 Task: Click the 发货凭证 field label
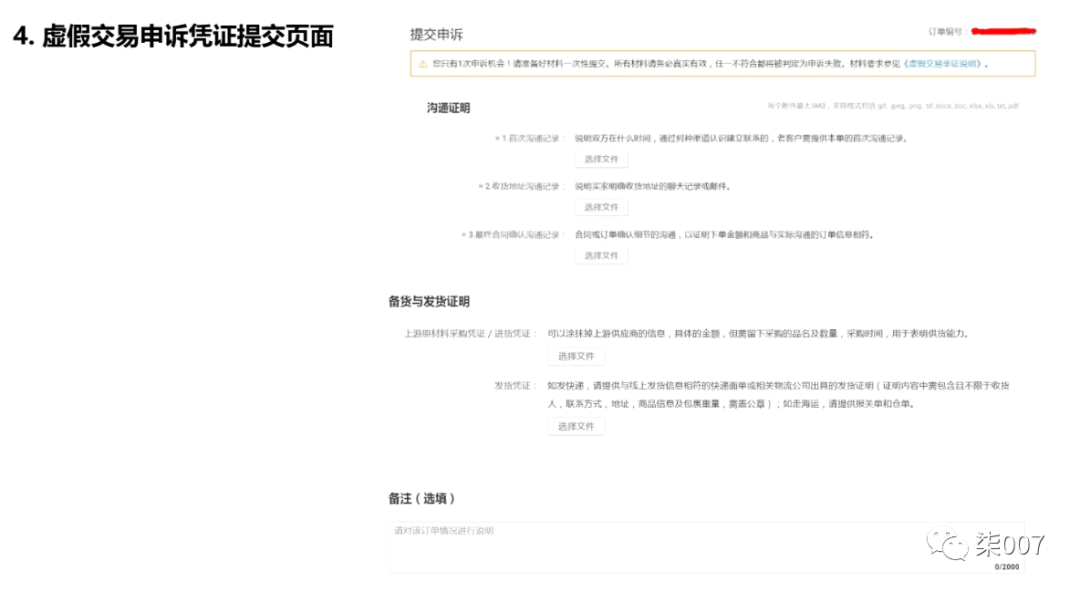click(x=513, y=383)
